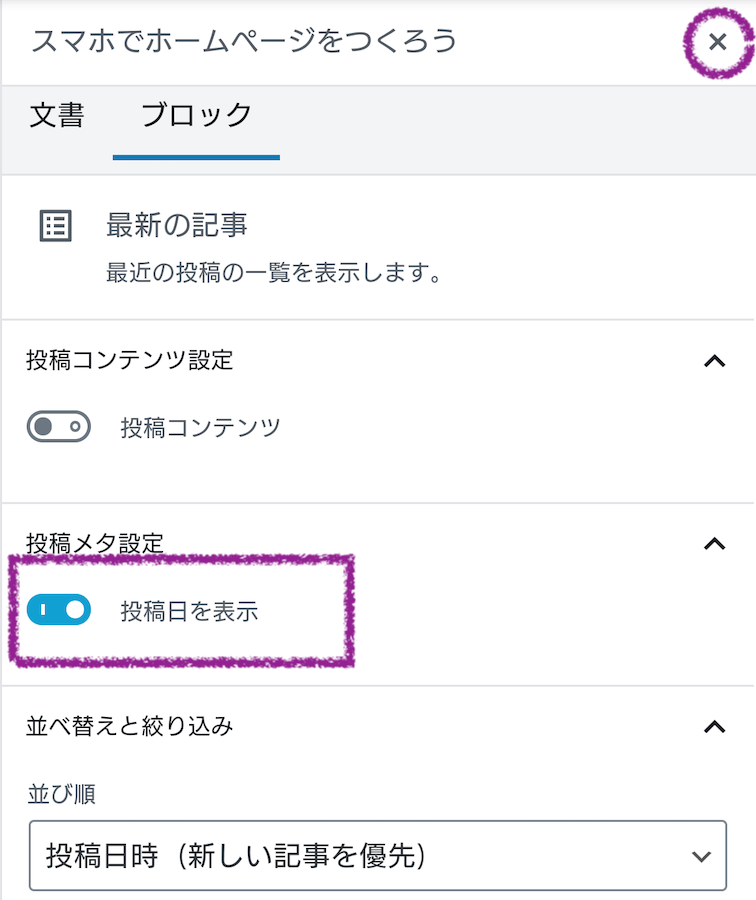This screenshot has width=756, height=900.
Task: Click the スマホでホームページをつくろう sidebar title
Action: pyautogui.click(x=244, y=41)
